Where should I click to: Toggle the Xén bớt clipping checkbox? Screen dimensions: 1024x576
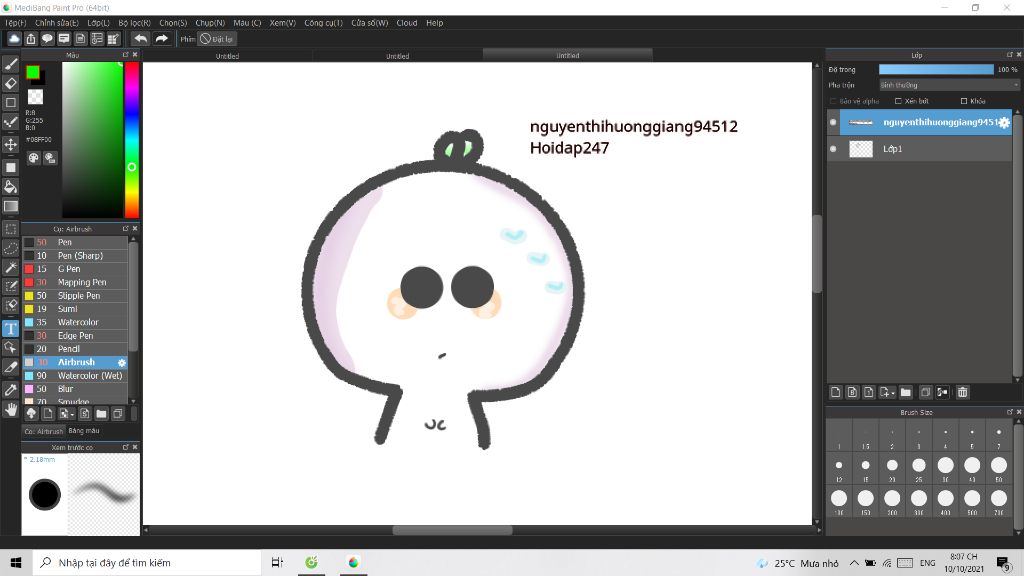pos(899,101)
